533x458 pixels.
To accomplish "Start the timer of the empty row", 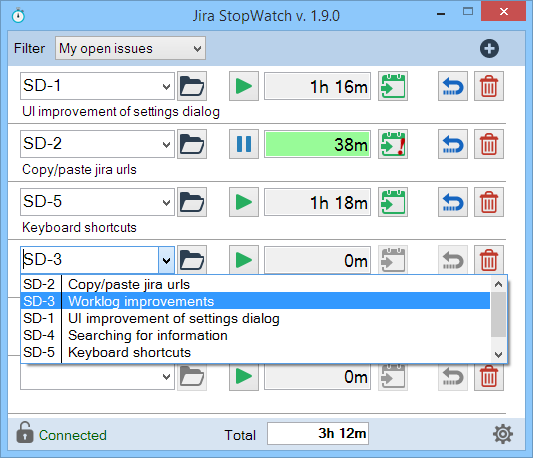I will tap(244, 377).
